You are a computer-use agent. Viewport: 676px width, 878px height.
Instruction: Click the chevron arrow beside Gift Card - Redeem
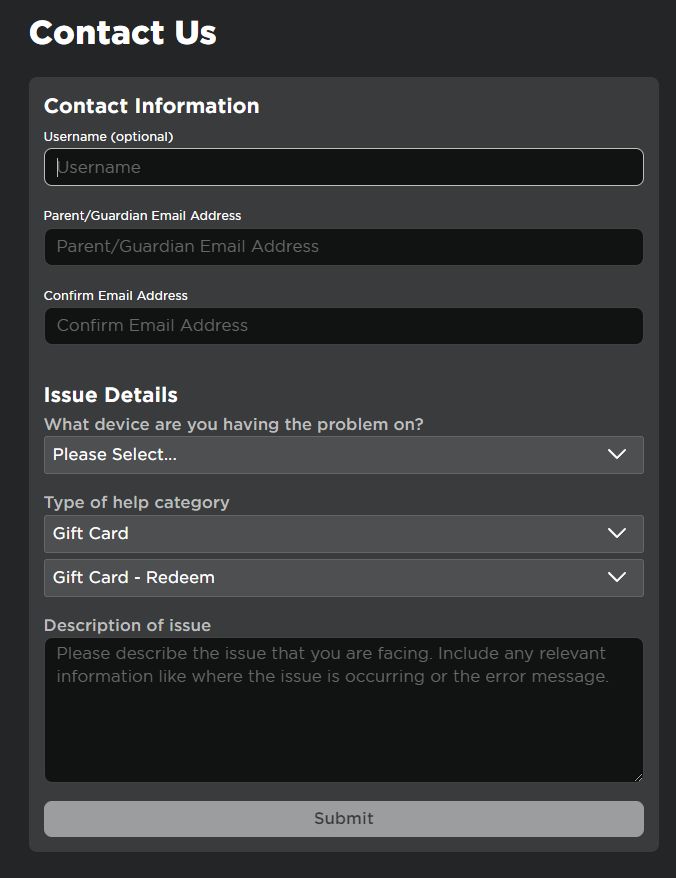pyautogui.click(x=617, y=577)
